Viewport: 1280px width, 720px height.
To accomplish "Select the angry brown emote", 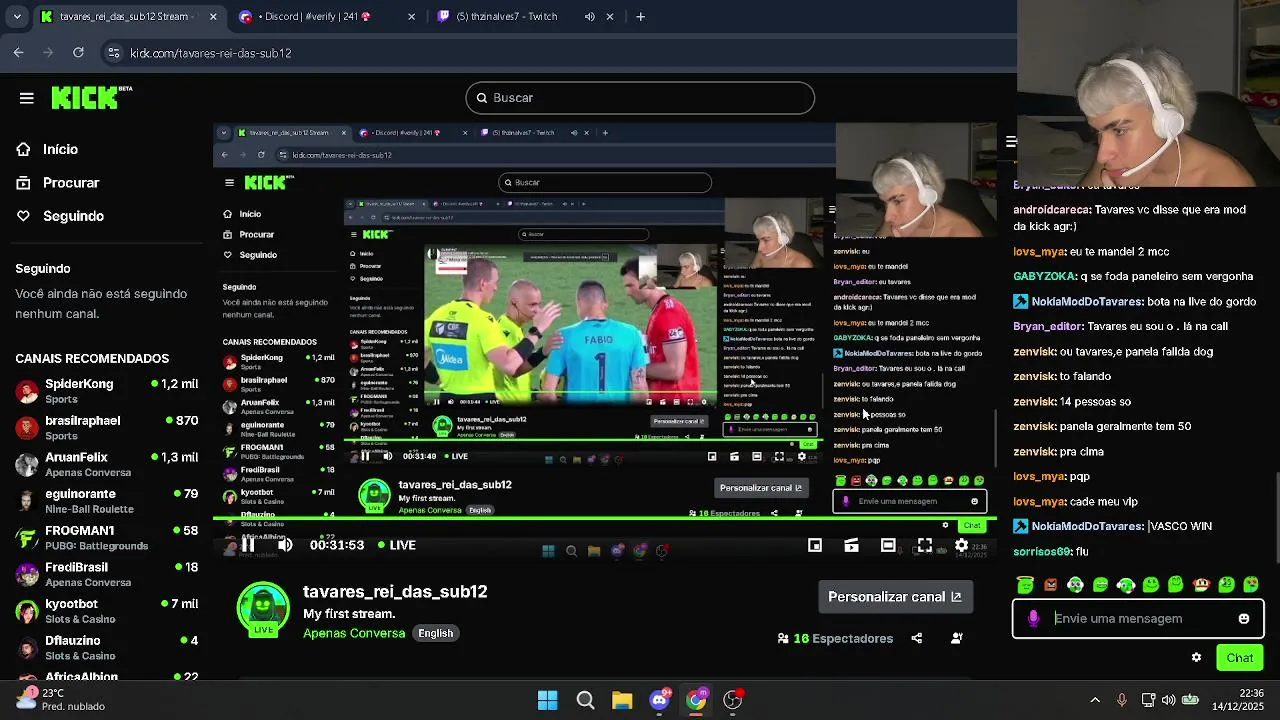I will coord(1050,584).
